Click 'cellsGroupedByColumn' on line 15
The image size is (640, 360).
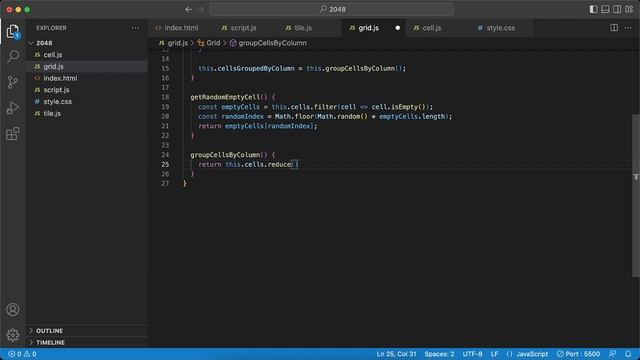click(x=256, y=69)
